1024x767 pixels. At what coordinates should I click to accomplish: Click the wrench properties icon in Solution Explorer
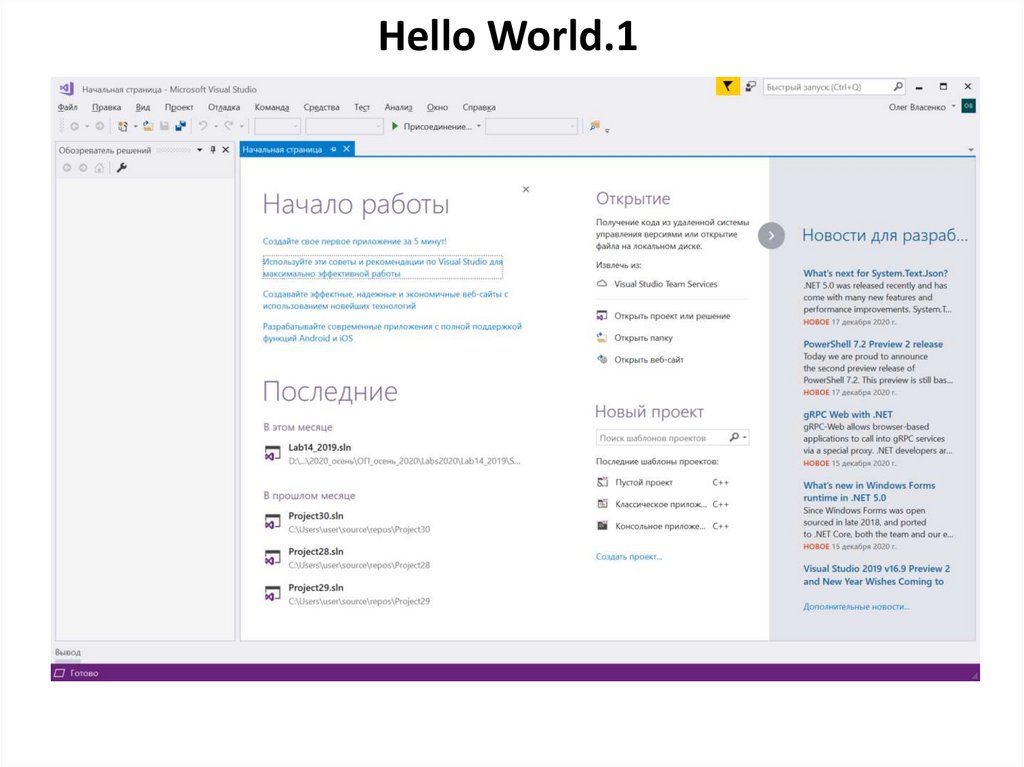click(122, 168)
